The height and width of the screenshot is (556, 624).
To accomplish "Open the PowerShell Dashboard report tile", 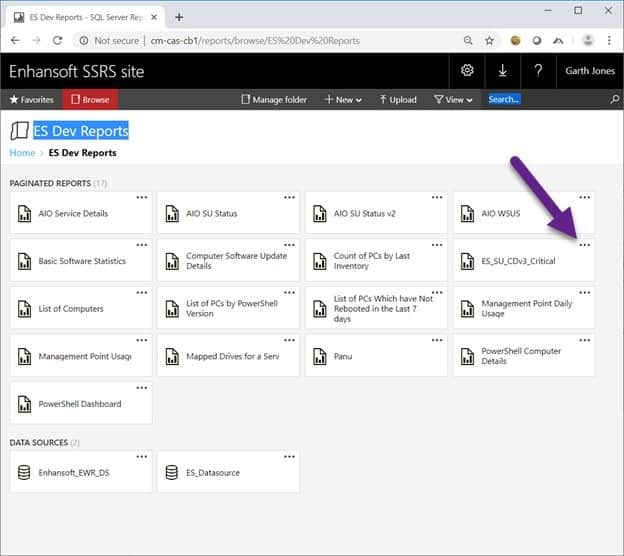I will (x=80, y=404).
